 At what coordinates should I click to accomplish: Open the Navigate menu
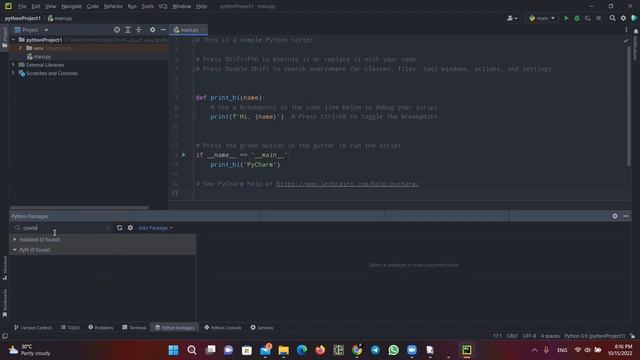(x=71, y=6)
